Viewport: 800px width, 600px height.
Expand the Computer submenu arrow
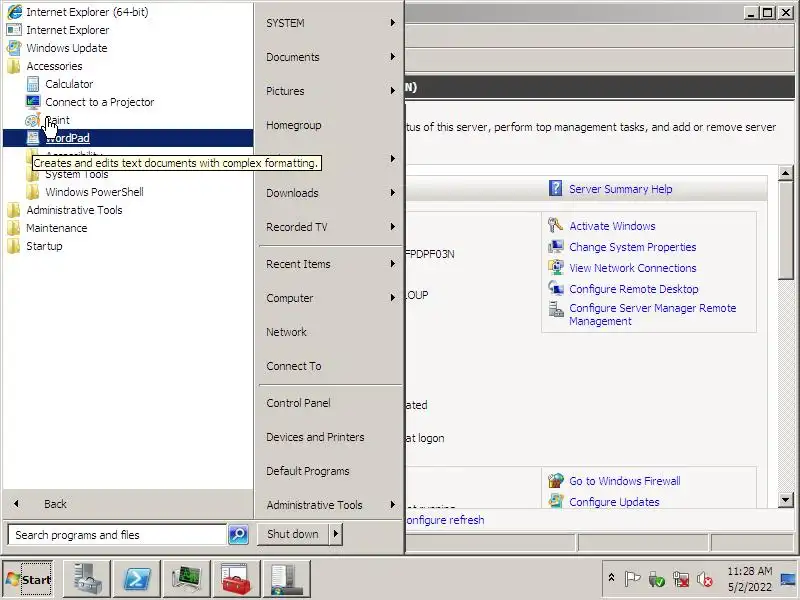point(392,297)
